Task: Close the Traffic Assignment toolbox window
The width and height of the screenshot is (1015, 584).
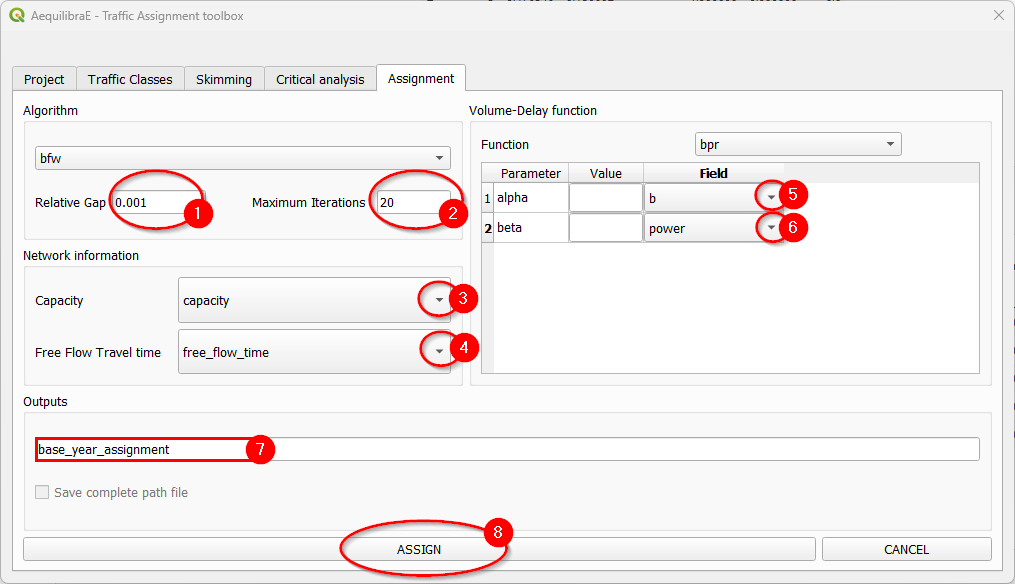Action: [997, 15]
